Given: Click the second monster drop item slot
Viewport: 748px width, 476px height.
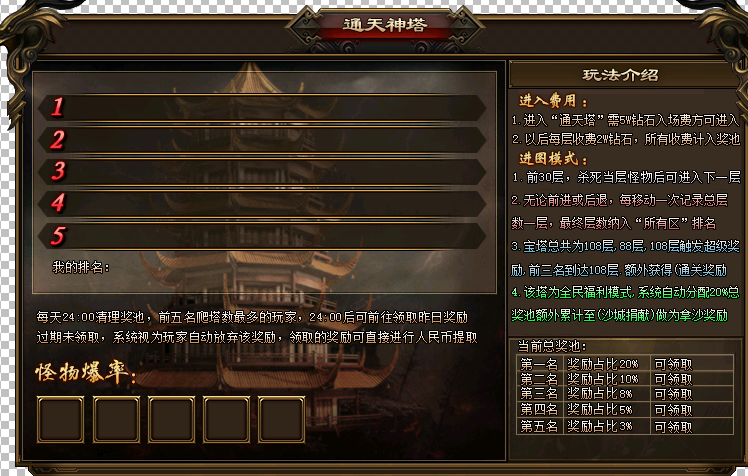Looking at the screenshot, I should pyautogui.click(x=116, y=420).
